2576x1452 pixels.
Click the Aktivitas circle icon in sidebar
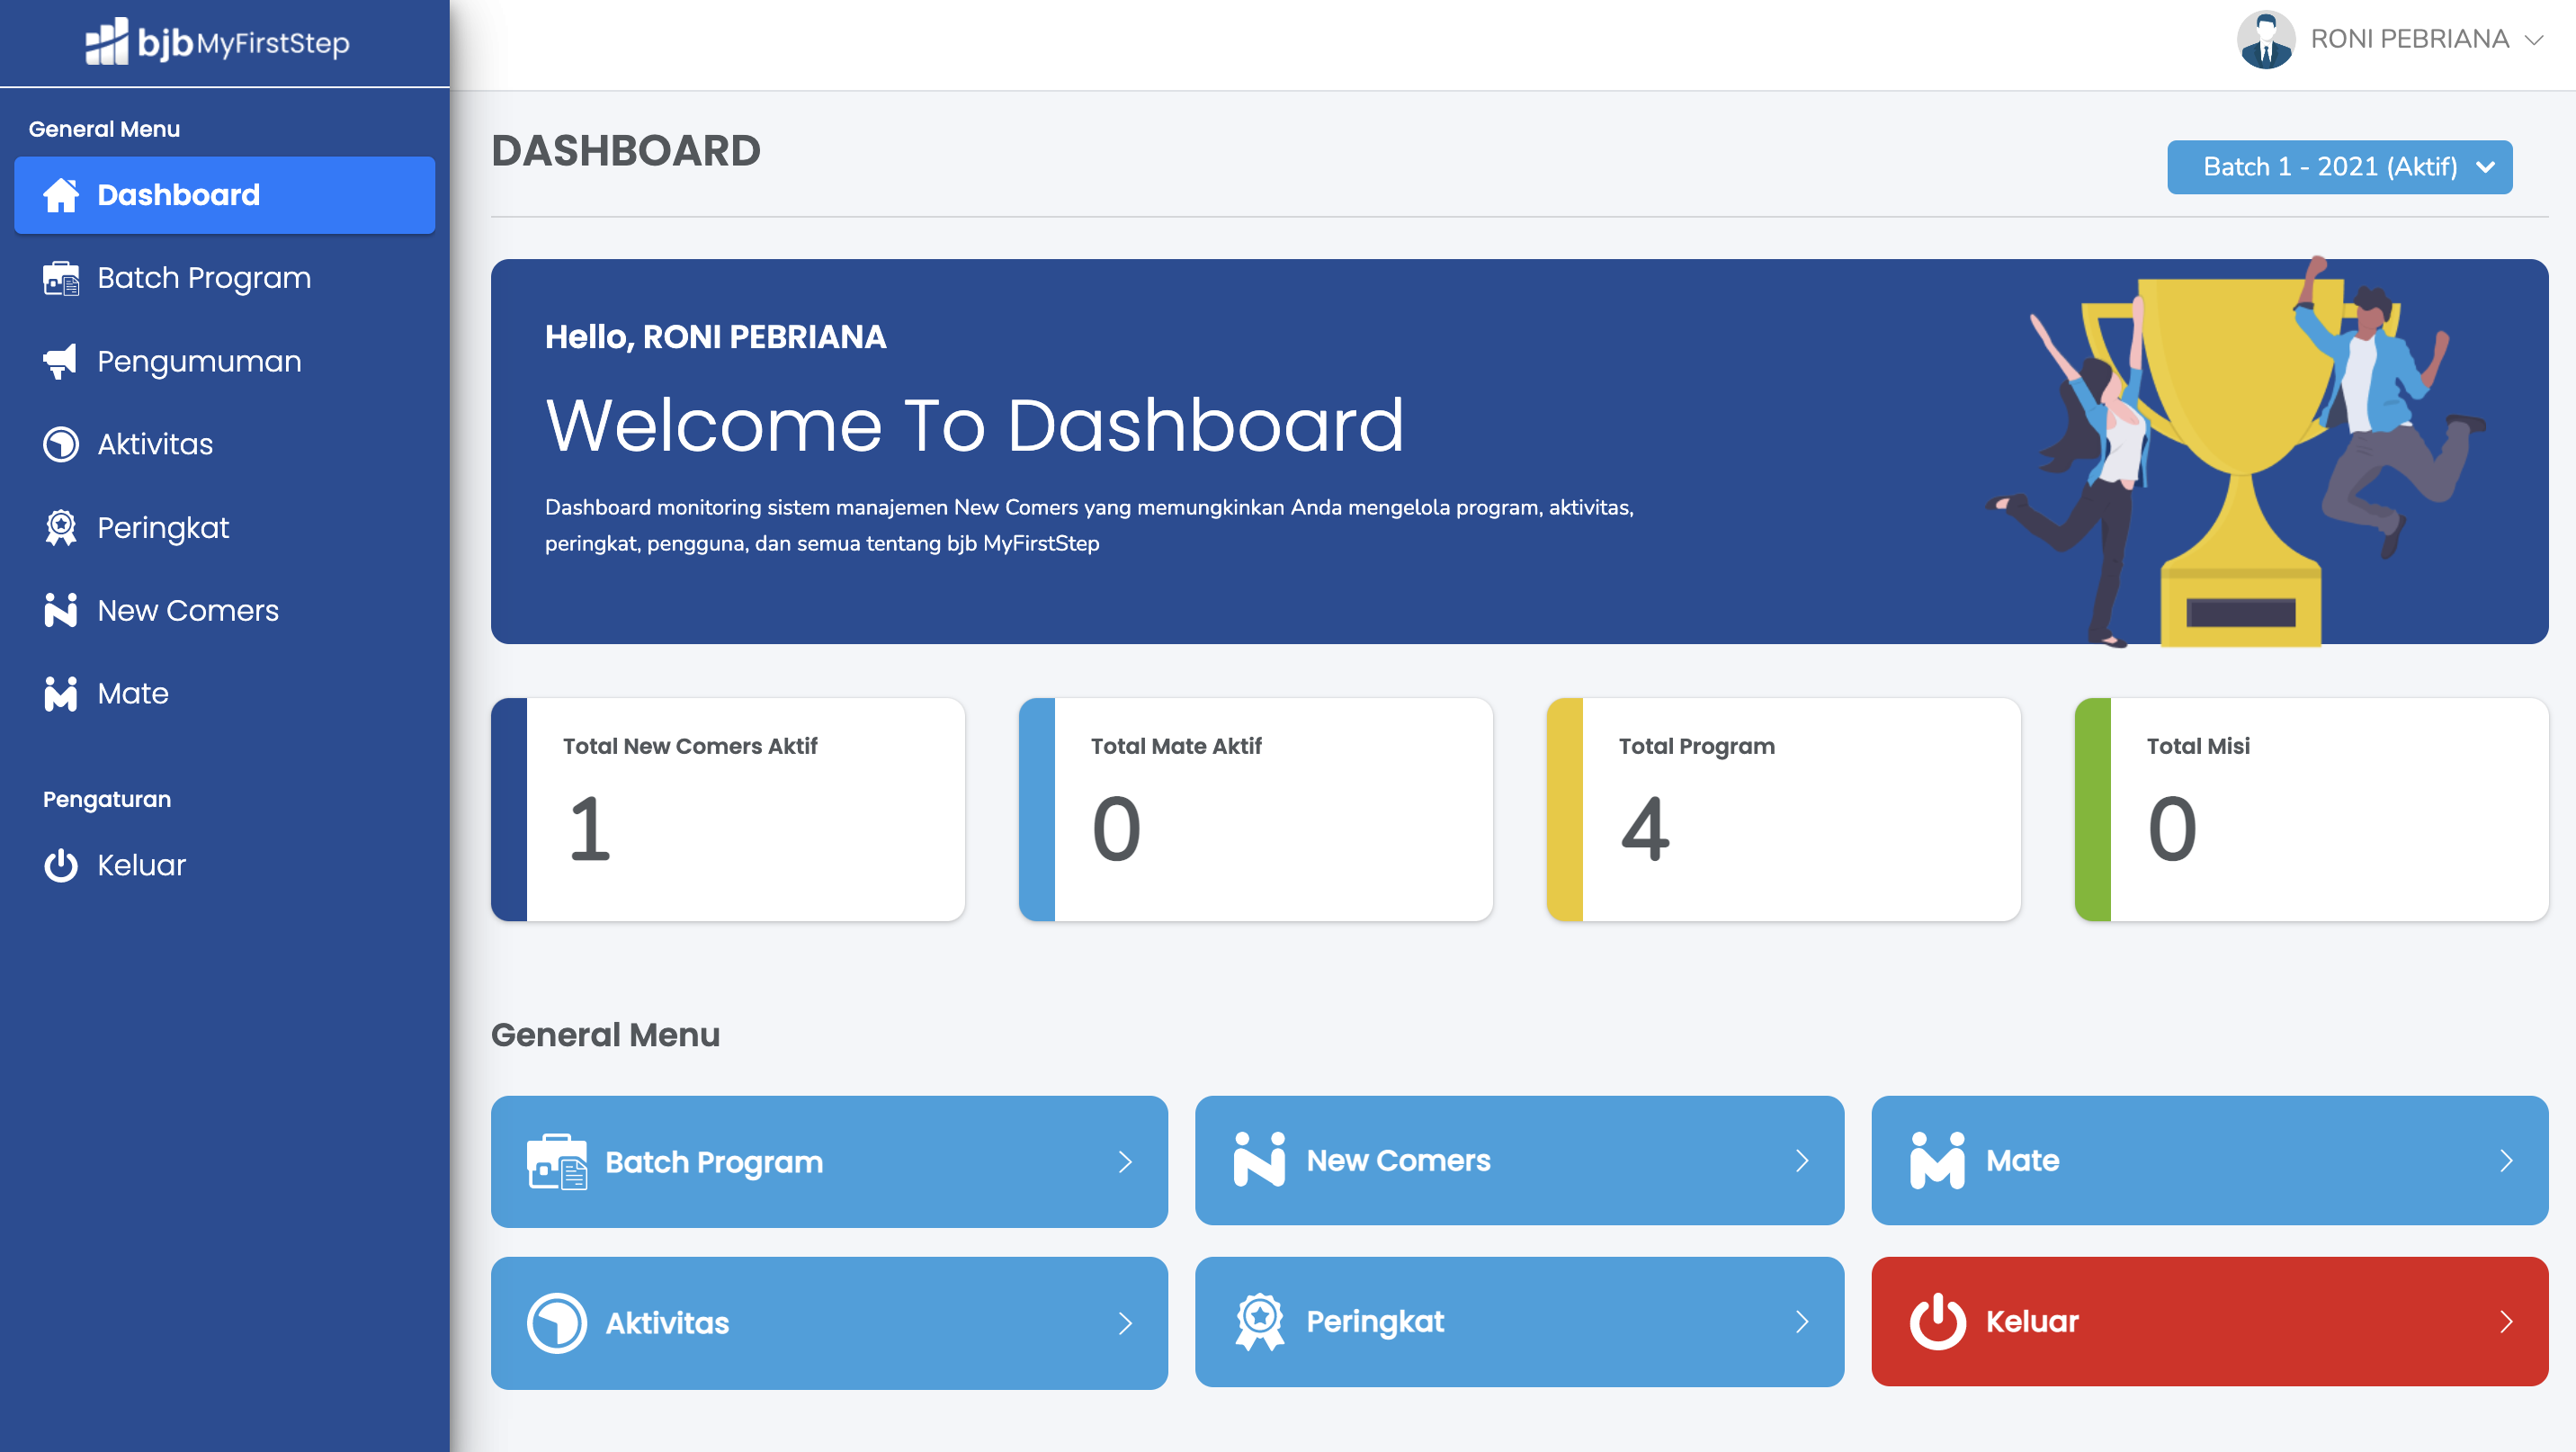[60, 444]
